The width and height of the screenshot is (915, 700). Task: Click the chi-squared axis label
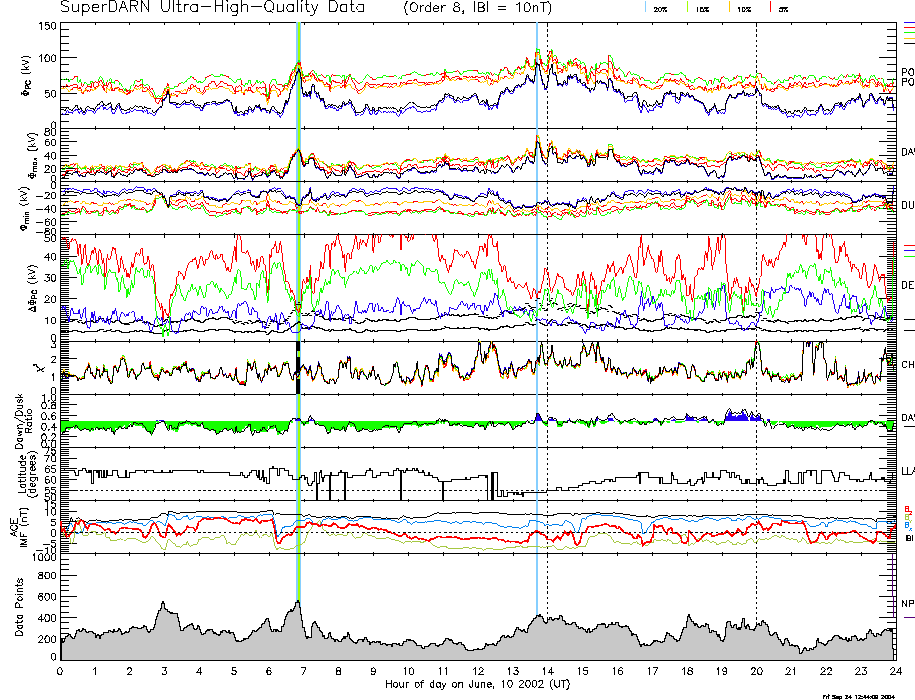(39, 368)
